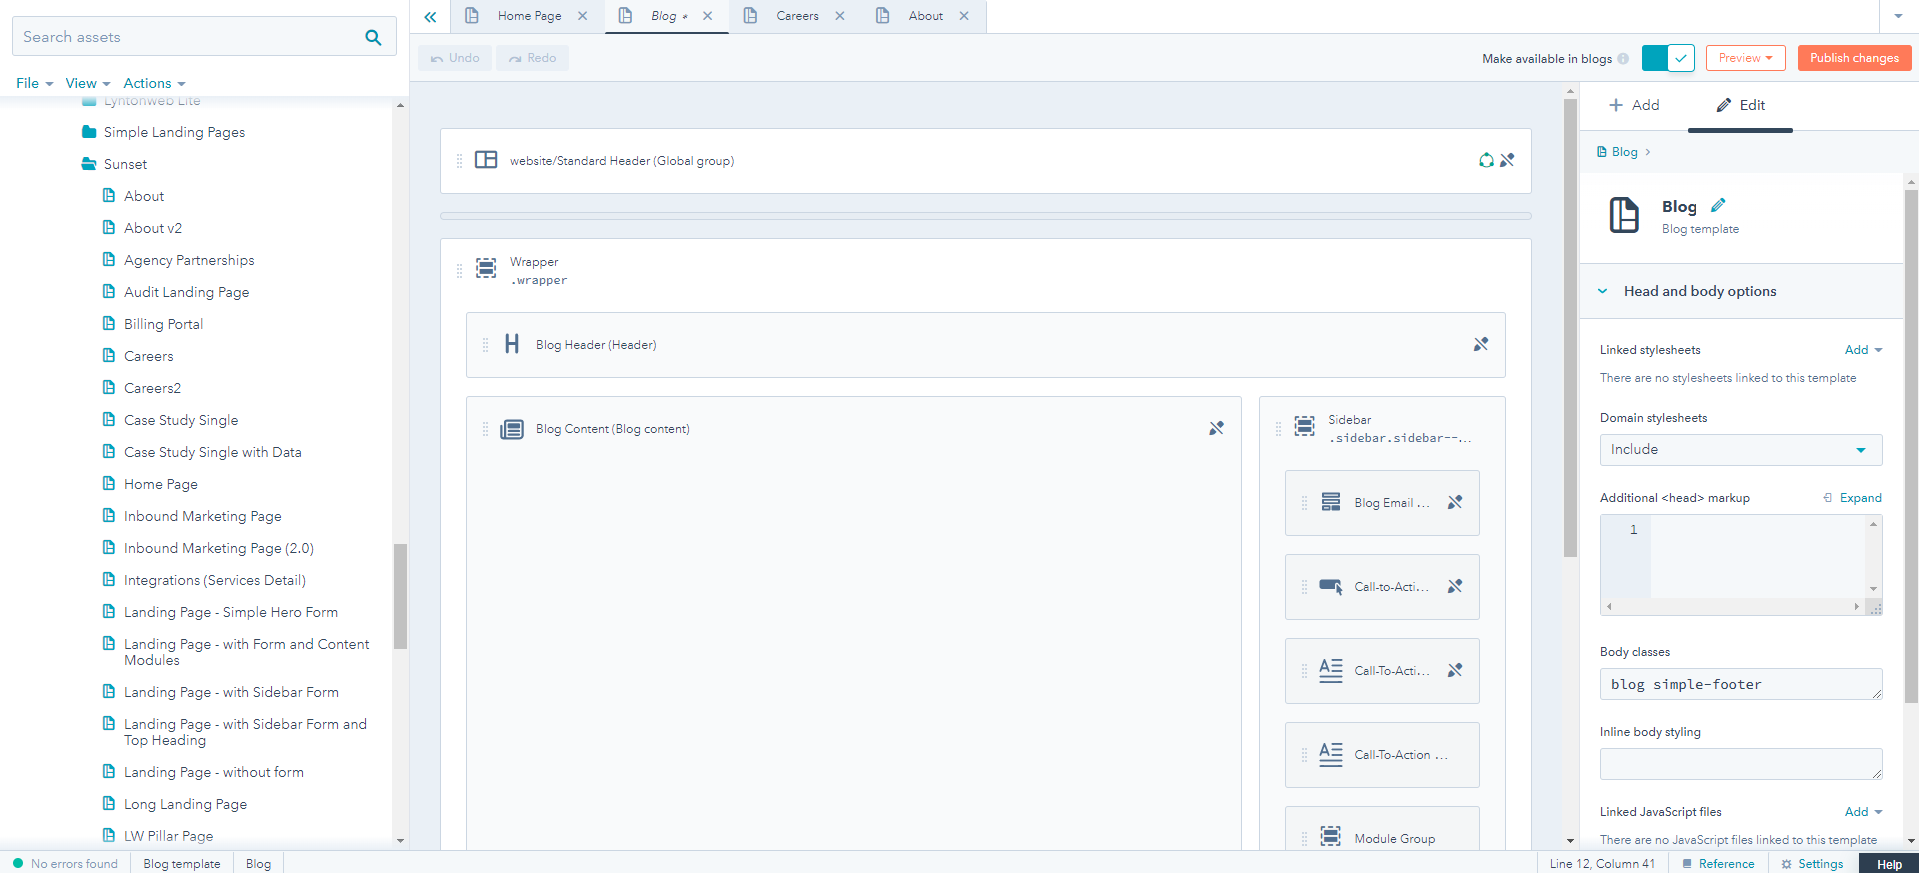
Task: Click the search magnifier icon
Action: 373,37
